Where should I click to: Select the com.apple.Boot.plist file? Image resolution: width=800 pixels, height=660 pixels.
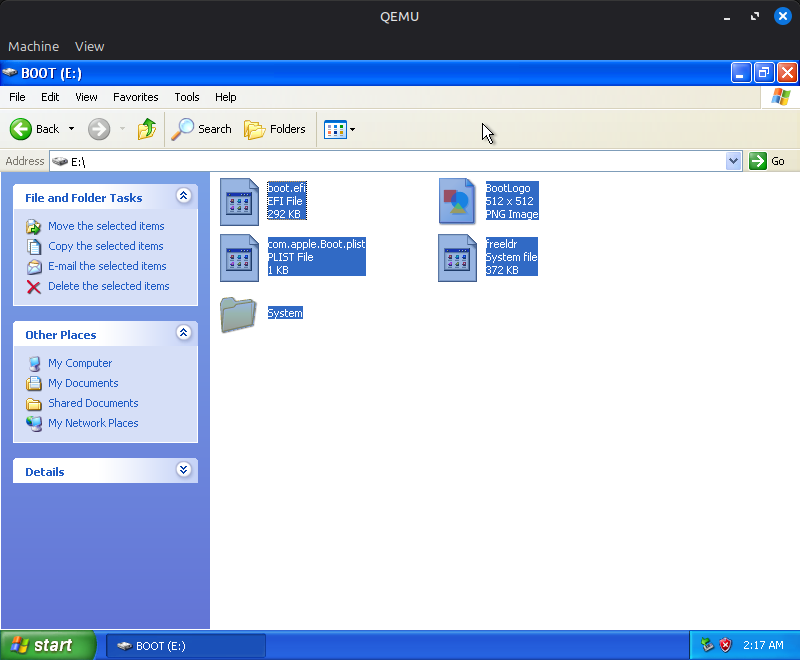click(240, 257)
